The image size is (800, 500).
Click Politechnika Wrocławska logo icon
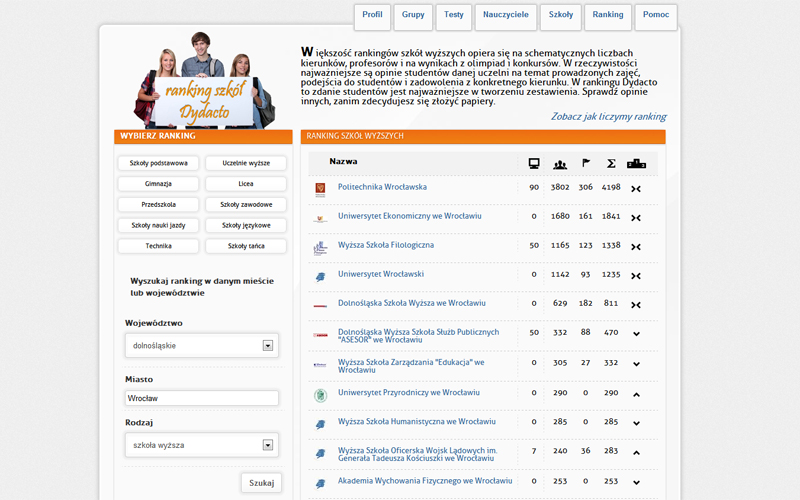point(320,190)
